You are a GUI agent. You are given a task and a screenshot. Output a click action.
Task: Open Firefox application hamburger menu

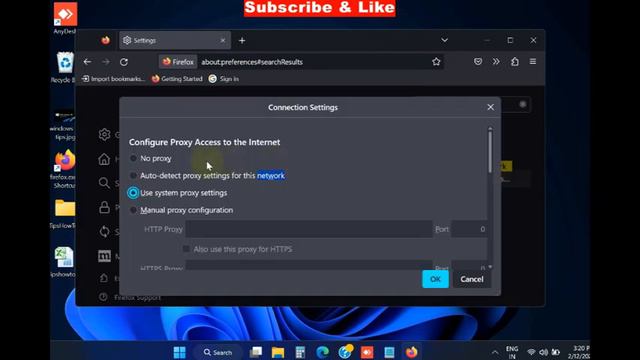(533, 62)
